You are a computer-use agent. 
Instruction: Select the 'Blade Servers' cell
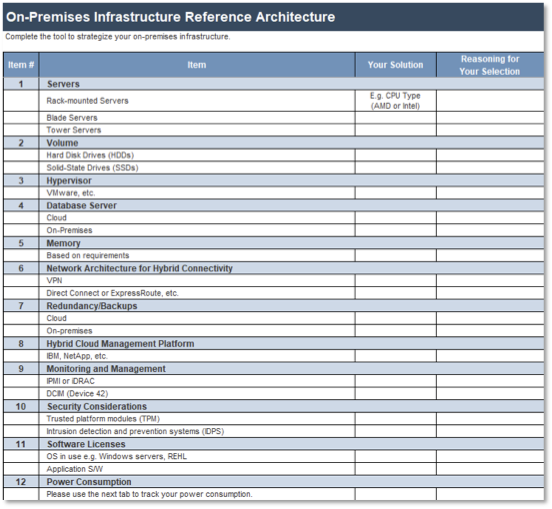coord(197,118)
